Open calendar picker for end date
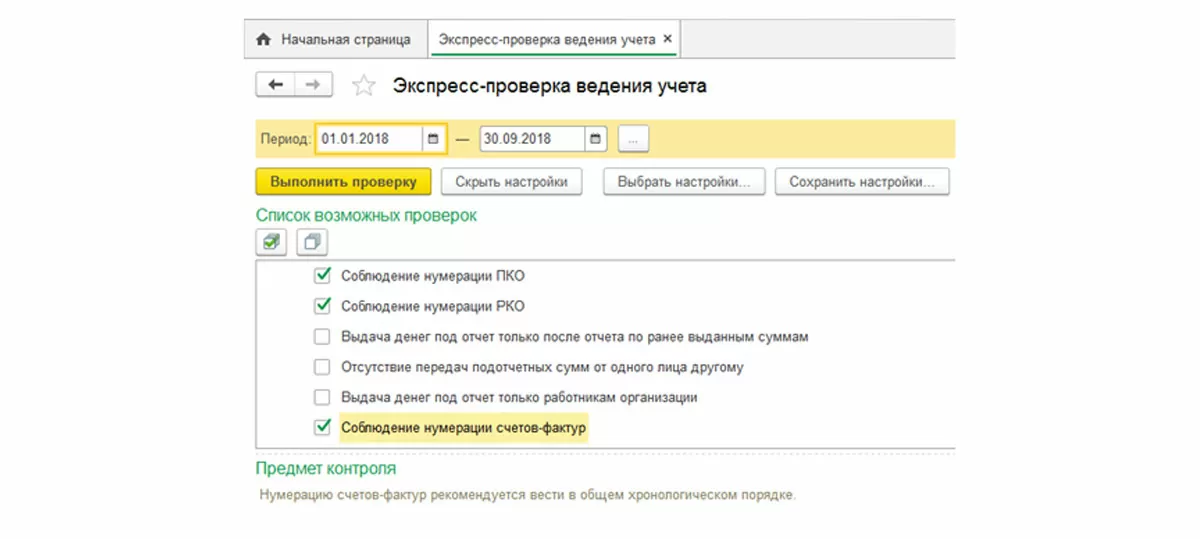 pyautogui.click(x=596, y=139)
